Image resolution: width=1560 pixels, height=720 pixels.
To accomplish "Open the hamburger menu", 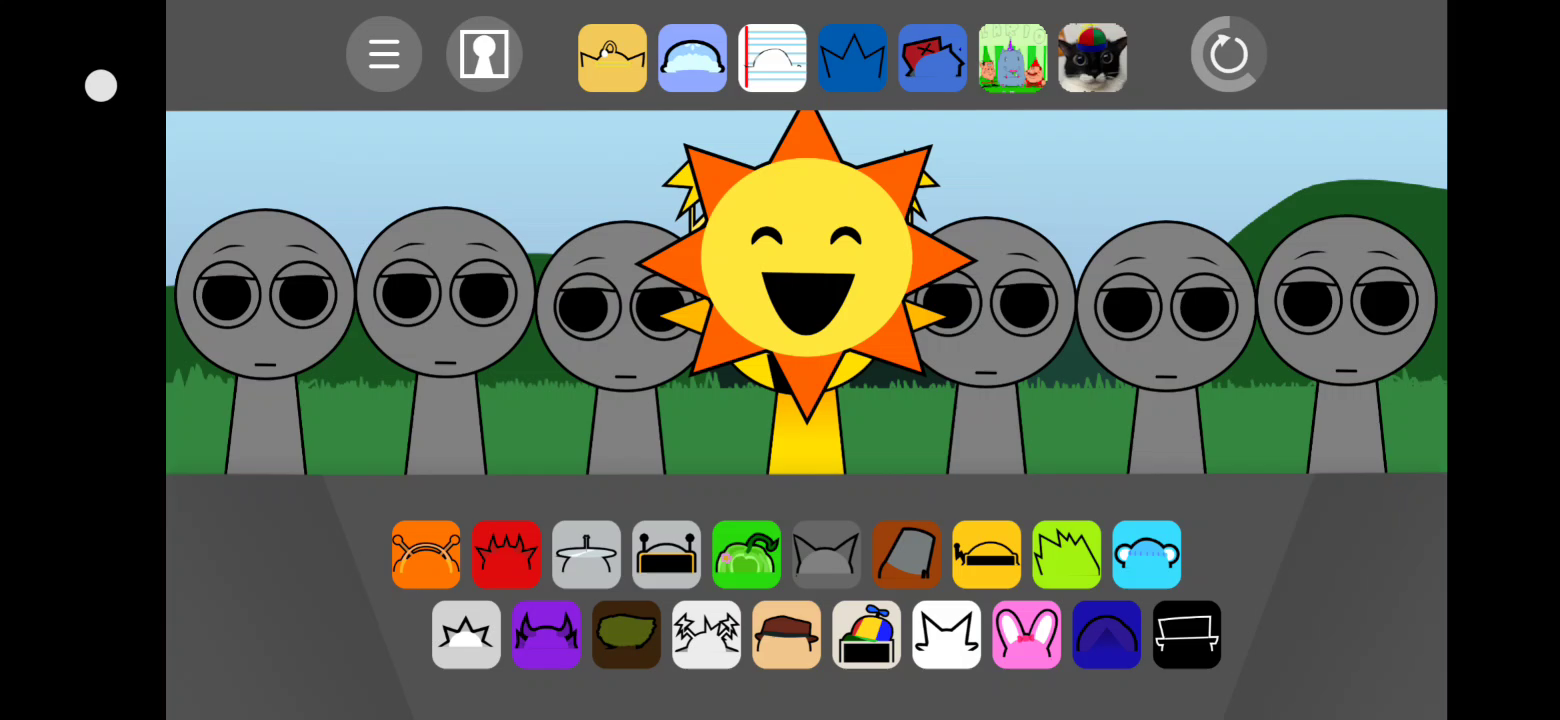I will 384,55.
